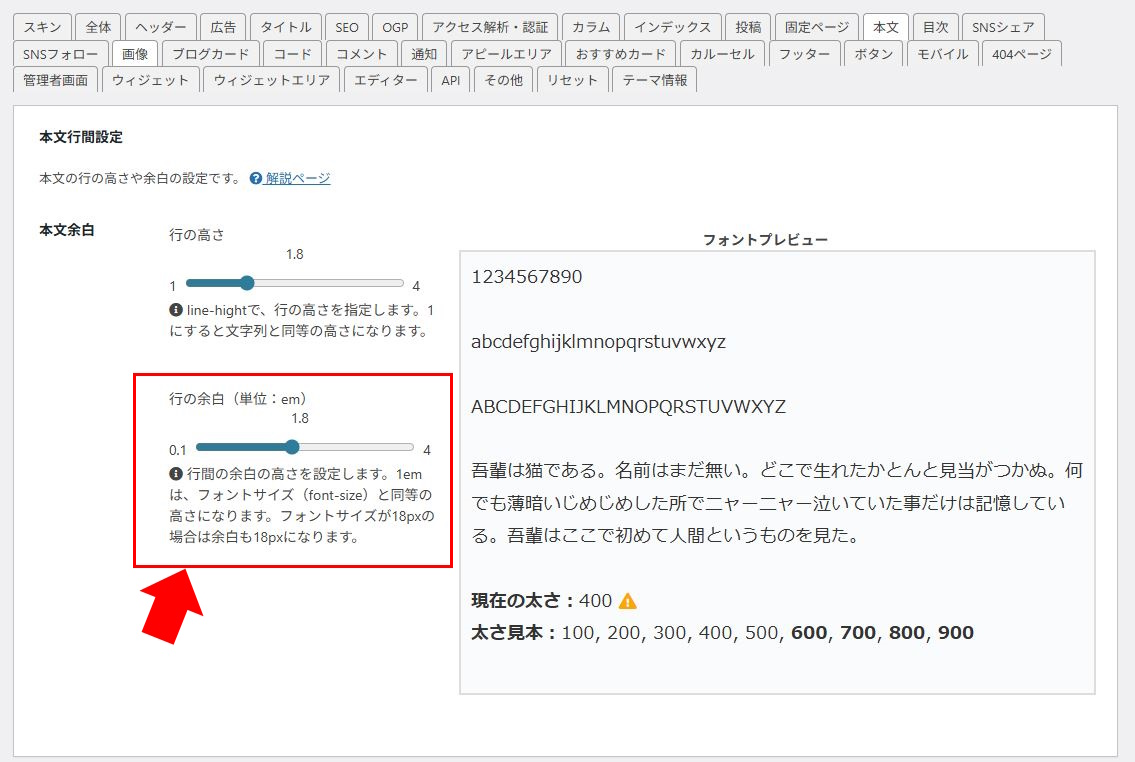Adjust the 行の余白 slider handle
This screenshot has width=1135, height=762.
click(292, 447)
